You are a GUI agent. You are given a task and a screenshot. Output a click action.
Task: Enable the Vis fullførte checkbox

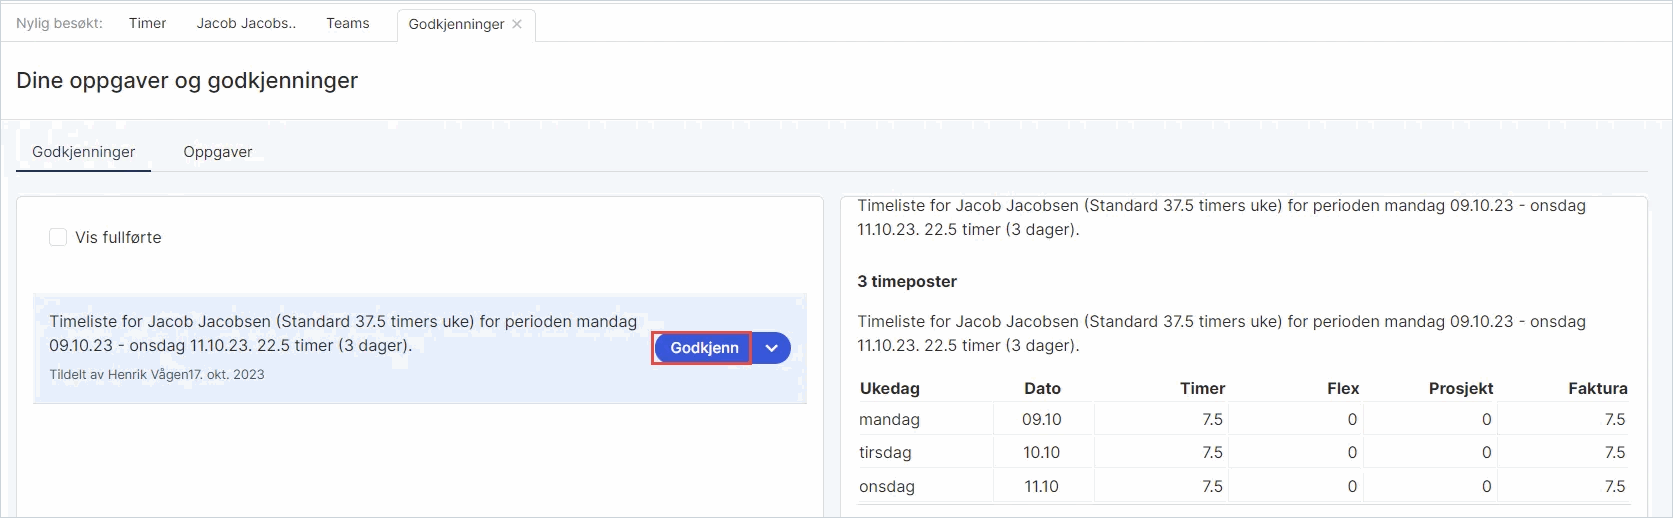58,237
